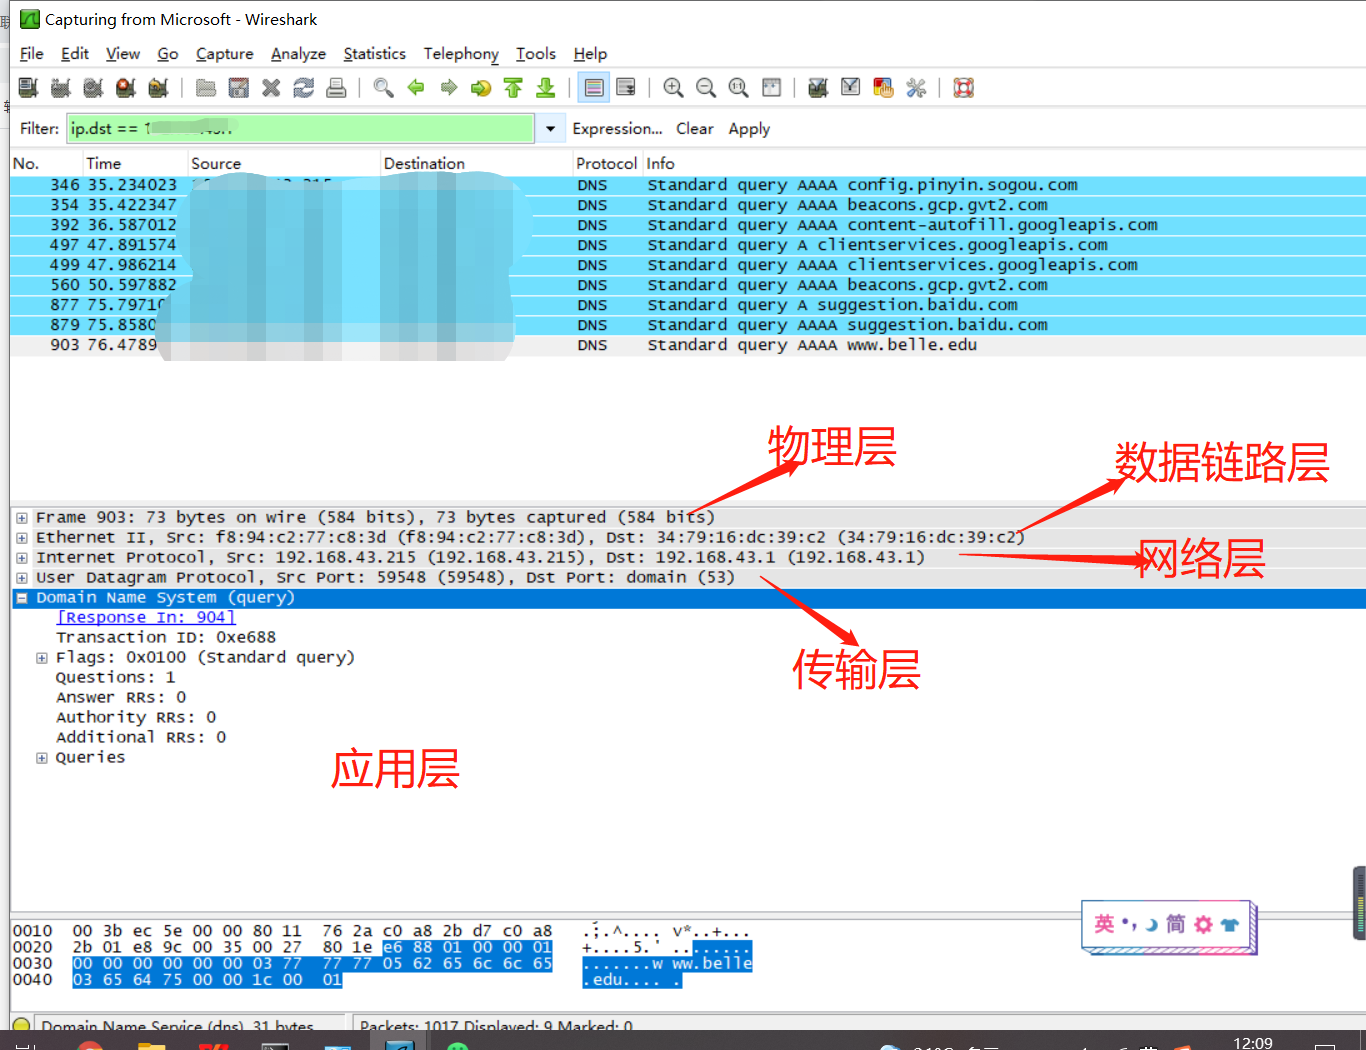Open preferences with tools icon
Viewport: 1366px width, 1050px height.
(x=916, y=88)
